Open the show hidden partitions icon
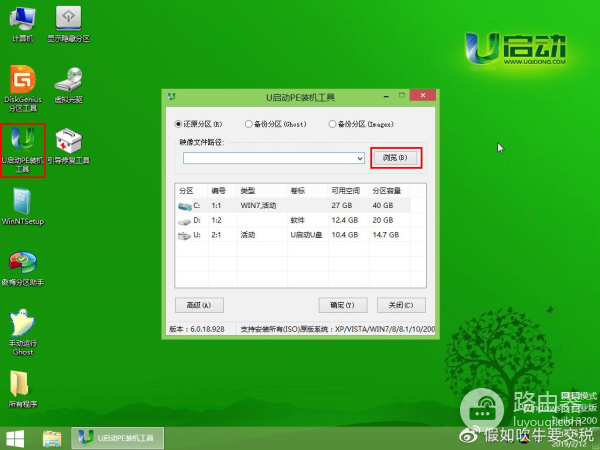The image size is (600, 450). 68,23
